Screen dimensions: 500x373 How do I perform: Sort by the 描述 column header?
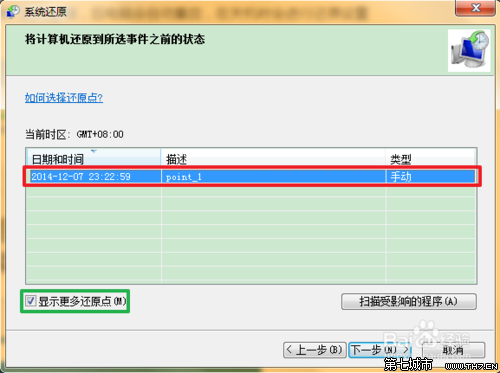click(273, 159)
